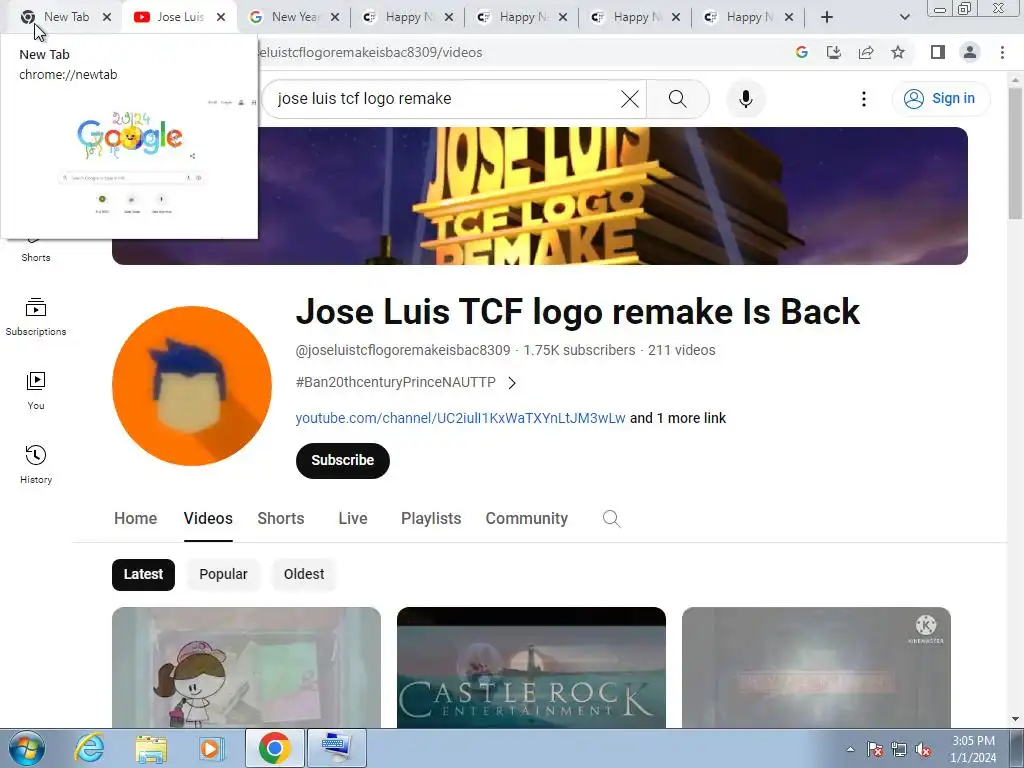Viewport: 1024px width, 768px height.
Task: Open Internet Explorer from the taskbar
Action: click(88, 748)
